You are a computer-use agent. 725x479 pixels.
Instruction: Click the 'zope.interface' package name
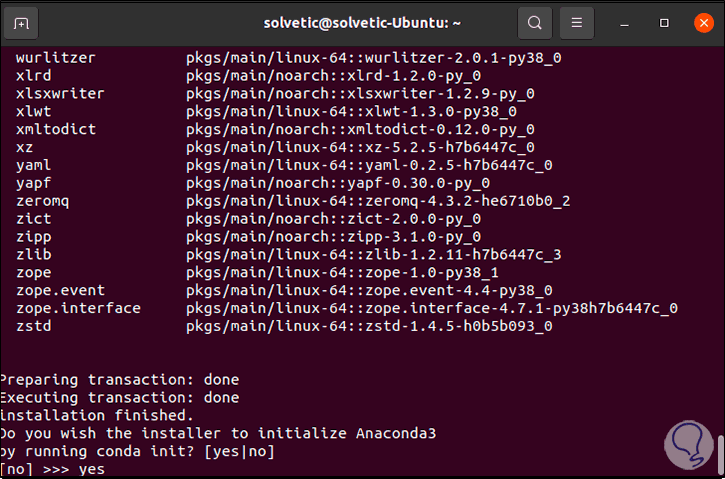[x=78, y=308]
